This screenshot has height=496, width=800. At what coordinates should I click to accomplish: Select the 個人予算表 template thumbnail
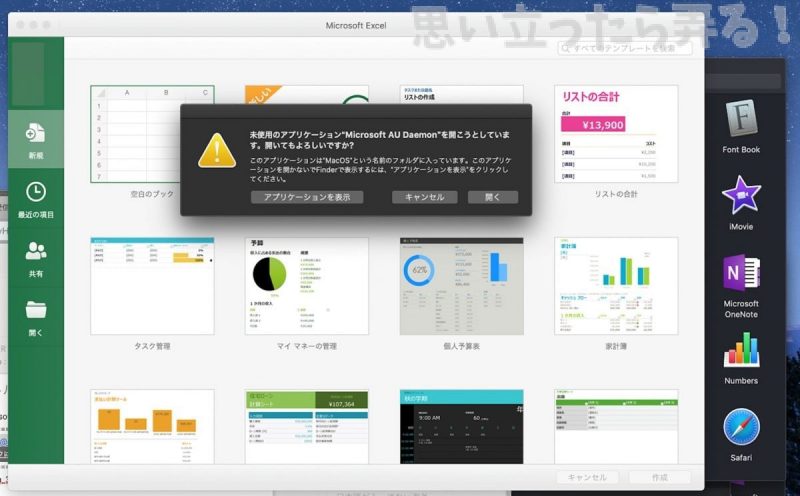coord(462,286)
